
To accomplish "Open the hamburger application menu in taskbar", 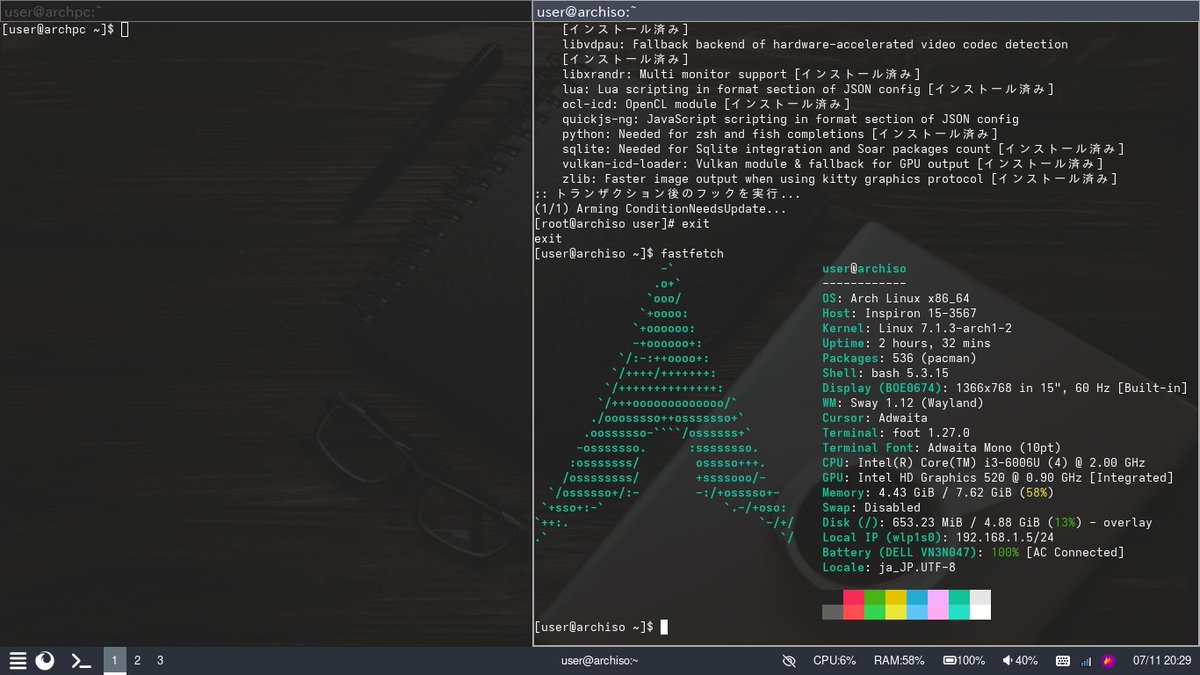I will click(17, 660).
